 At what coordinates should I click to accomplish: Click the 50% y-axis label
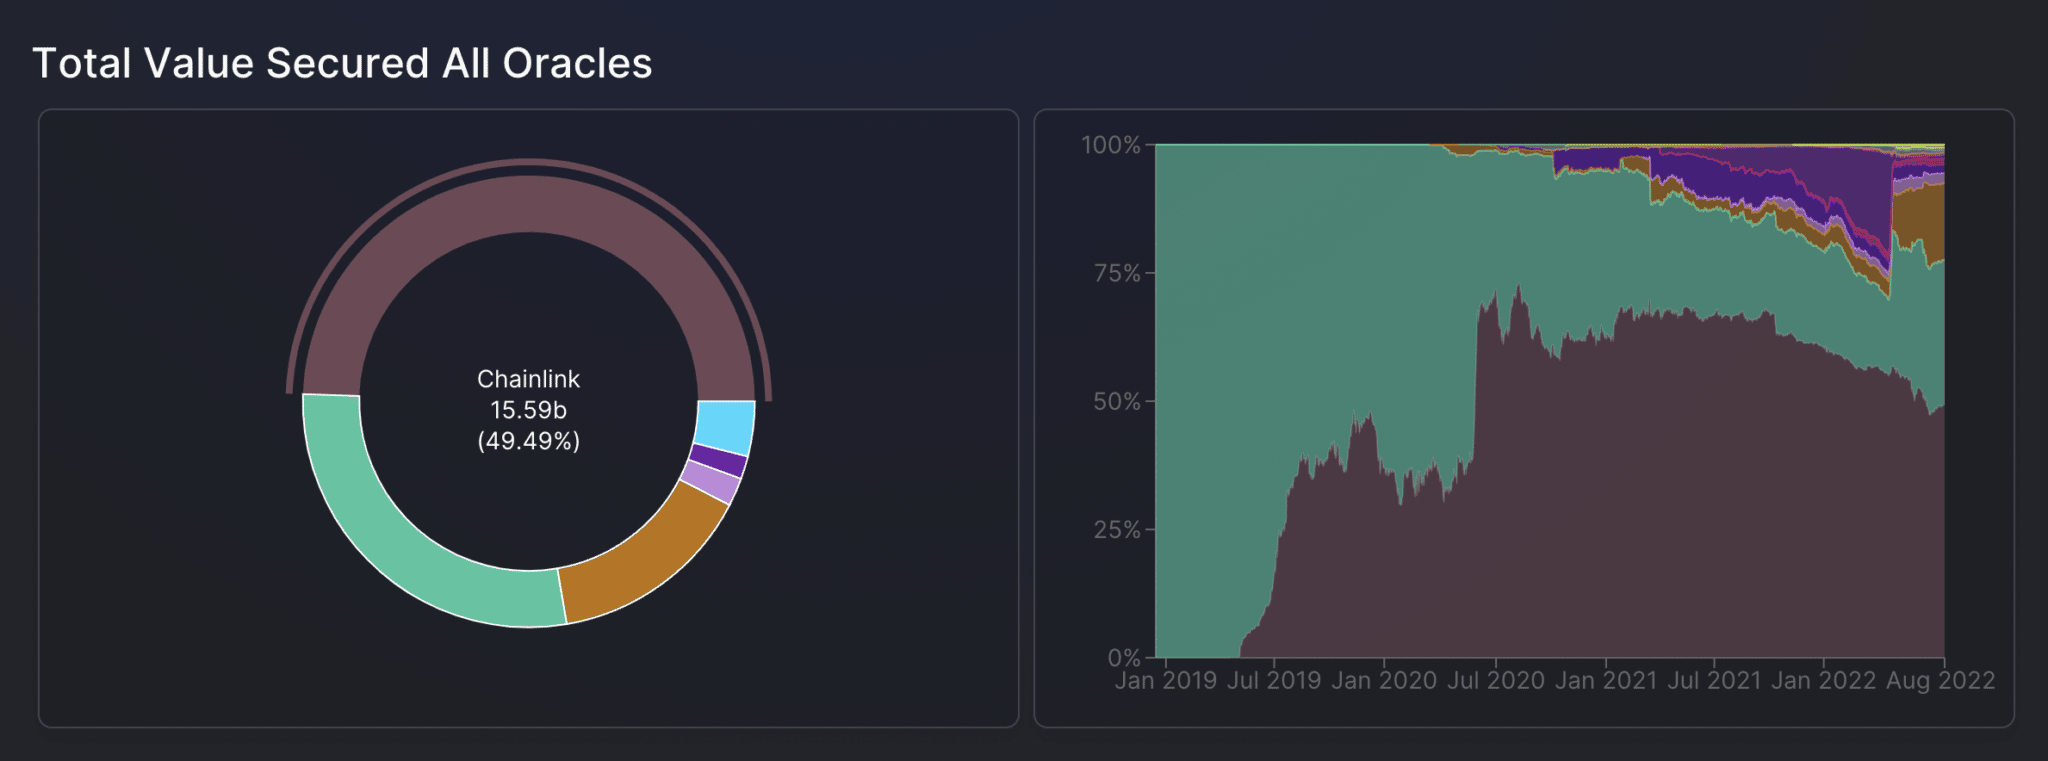(x=1116, y=402)
